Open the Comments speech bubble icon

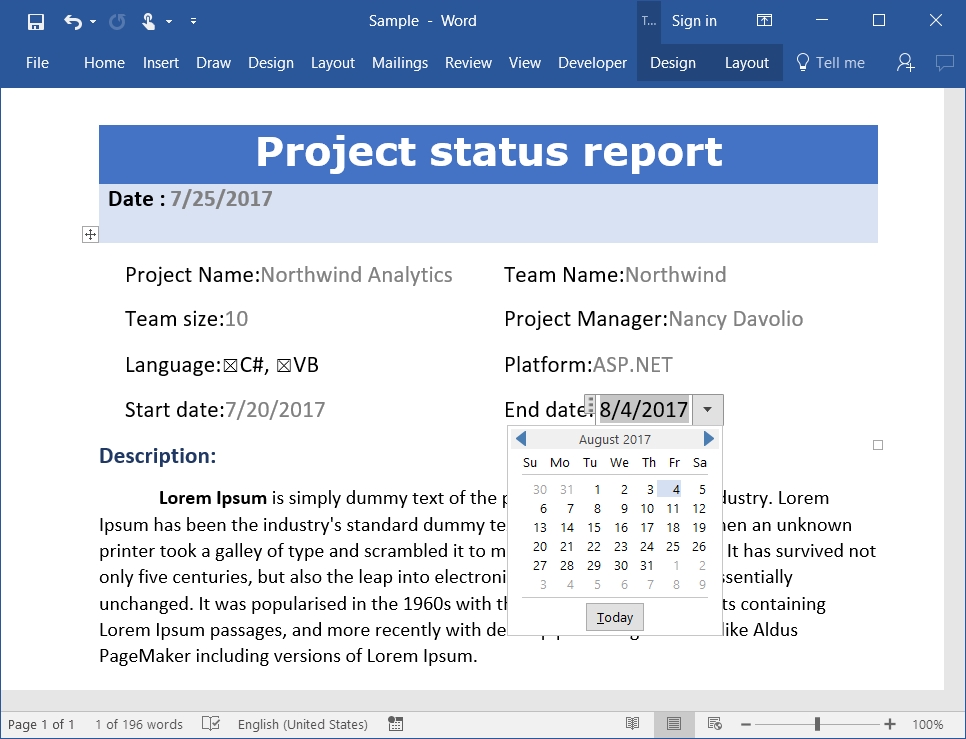pos(944,63)
